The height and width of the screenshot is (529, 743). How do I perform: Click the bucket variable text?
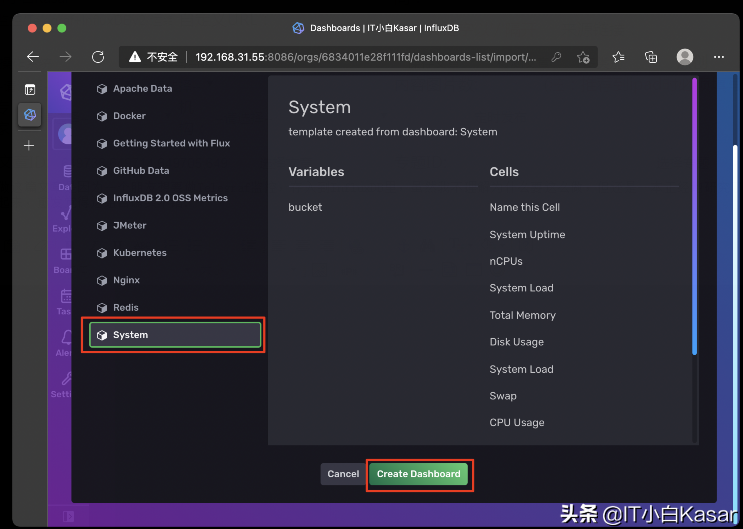[305, 207]
